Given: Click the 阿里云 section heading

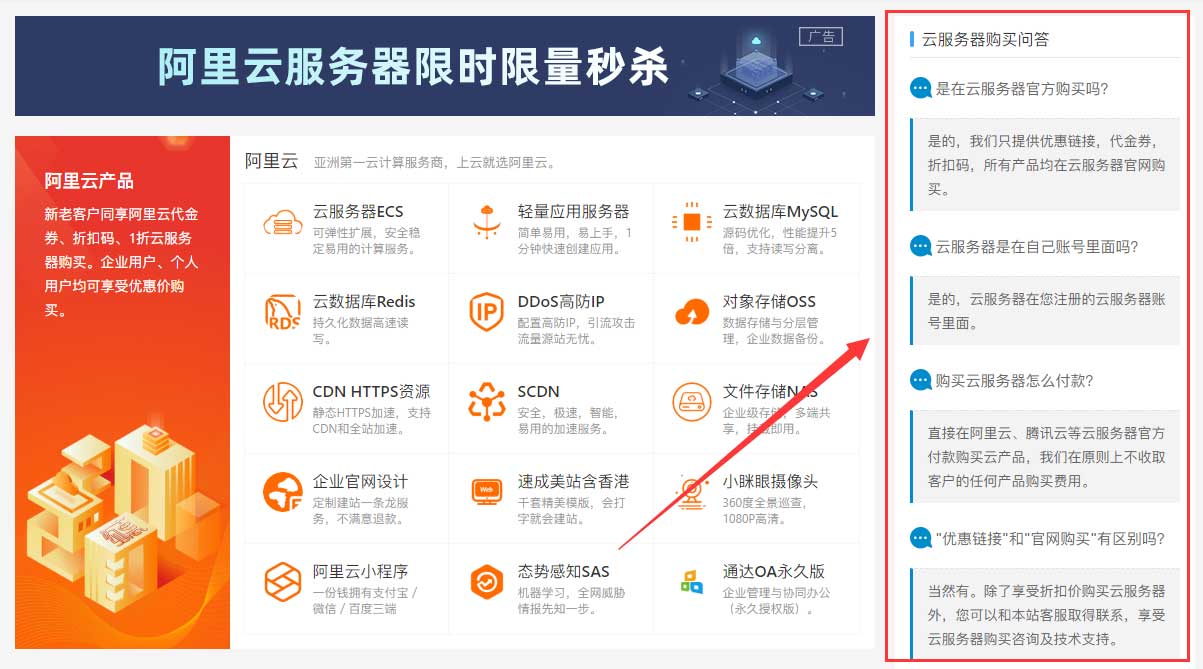Looking at the screenshot, I should (x=271, y=161).
